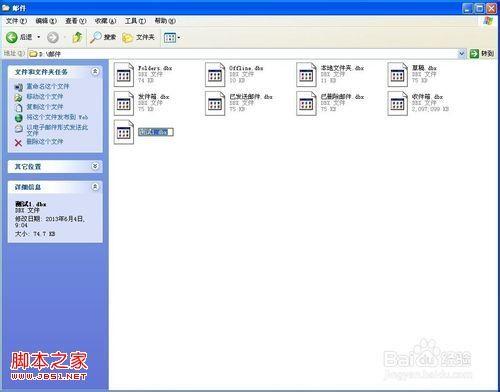Click publish this file to Web link
500x392 pixels.
(x=57, y=117)
